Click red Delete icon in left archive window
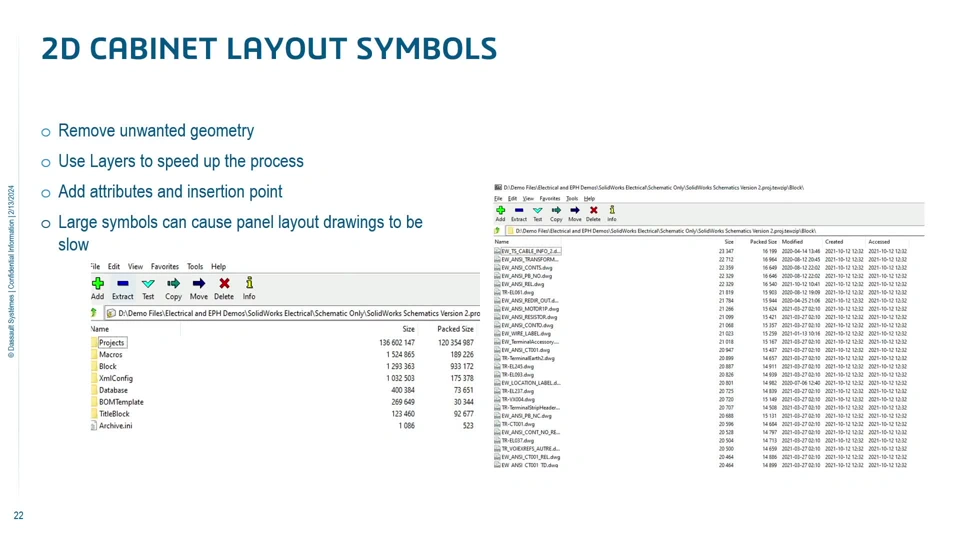Image resolution: width=960 pixels, height=540 pixels. point(224,283)
